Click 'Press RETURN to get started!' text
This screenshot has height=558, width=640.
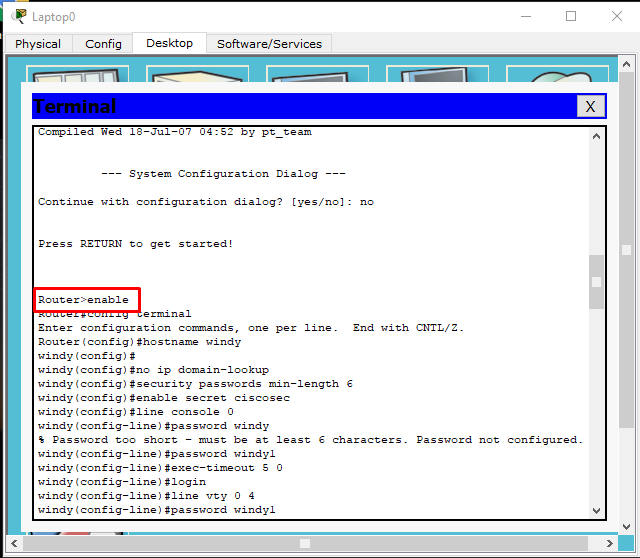coord(136,244)
